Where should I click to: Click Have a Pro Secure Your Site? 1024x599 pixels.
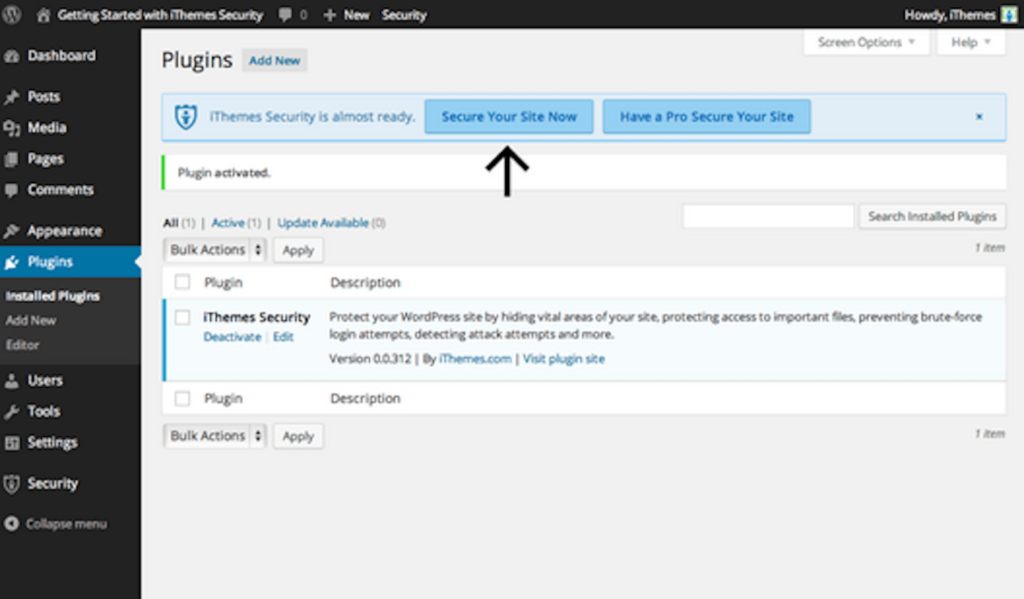coord(707,117)
